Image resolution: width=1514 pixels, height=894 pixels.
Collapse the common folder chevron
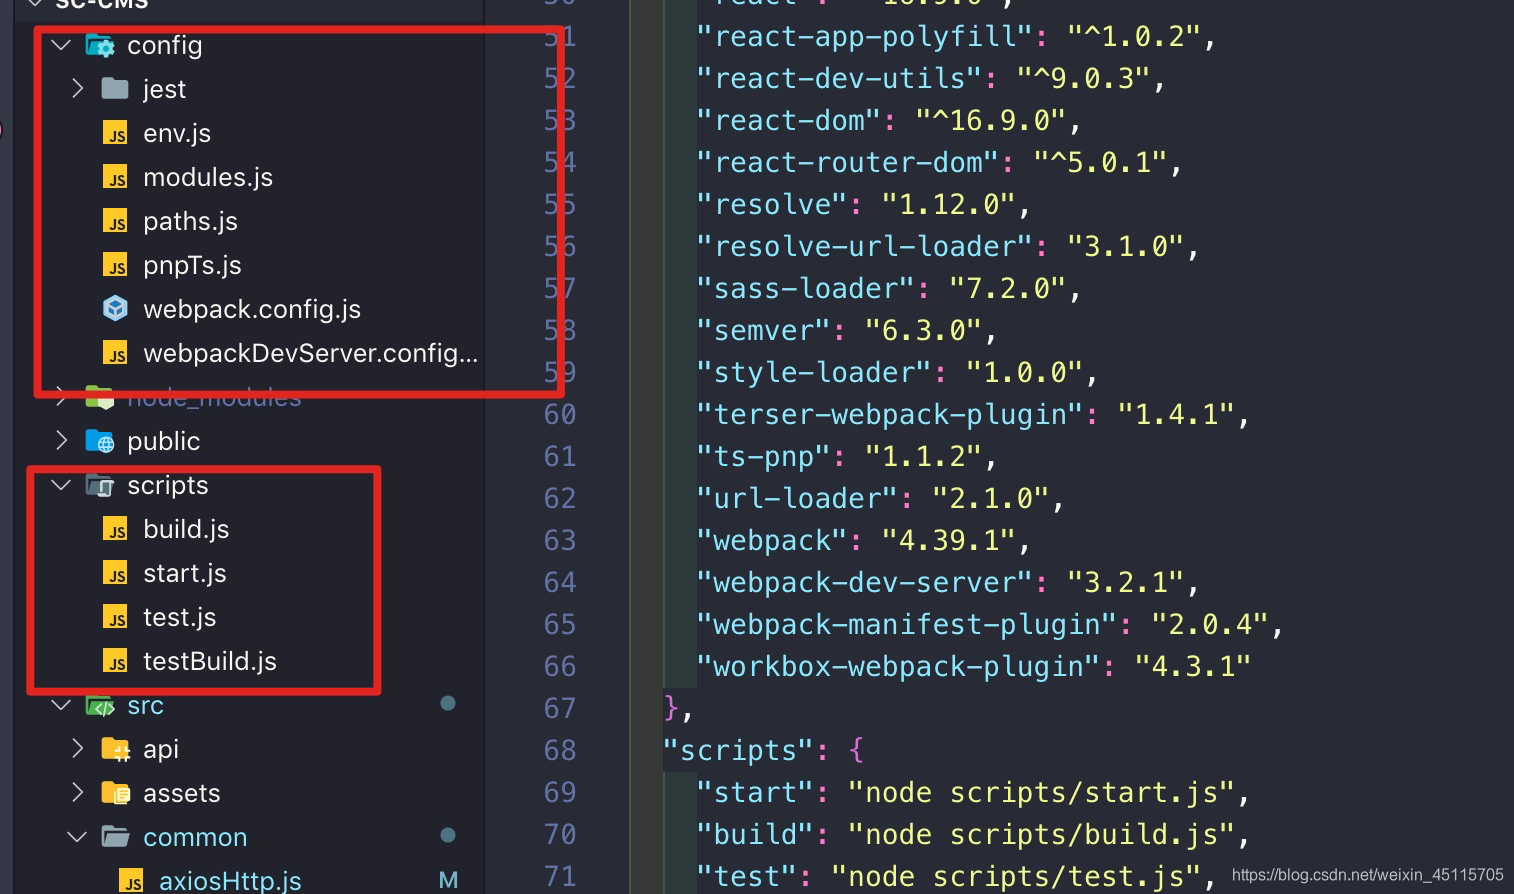77,837
